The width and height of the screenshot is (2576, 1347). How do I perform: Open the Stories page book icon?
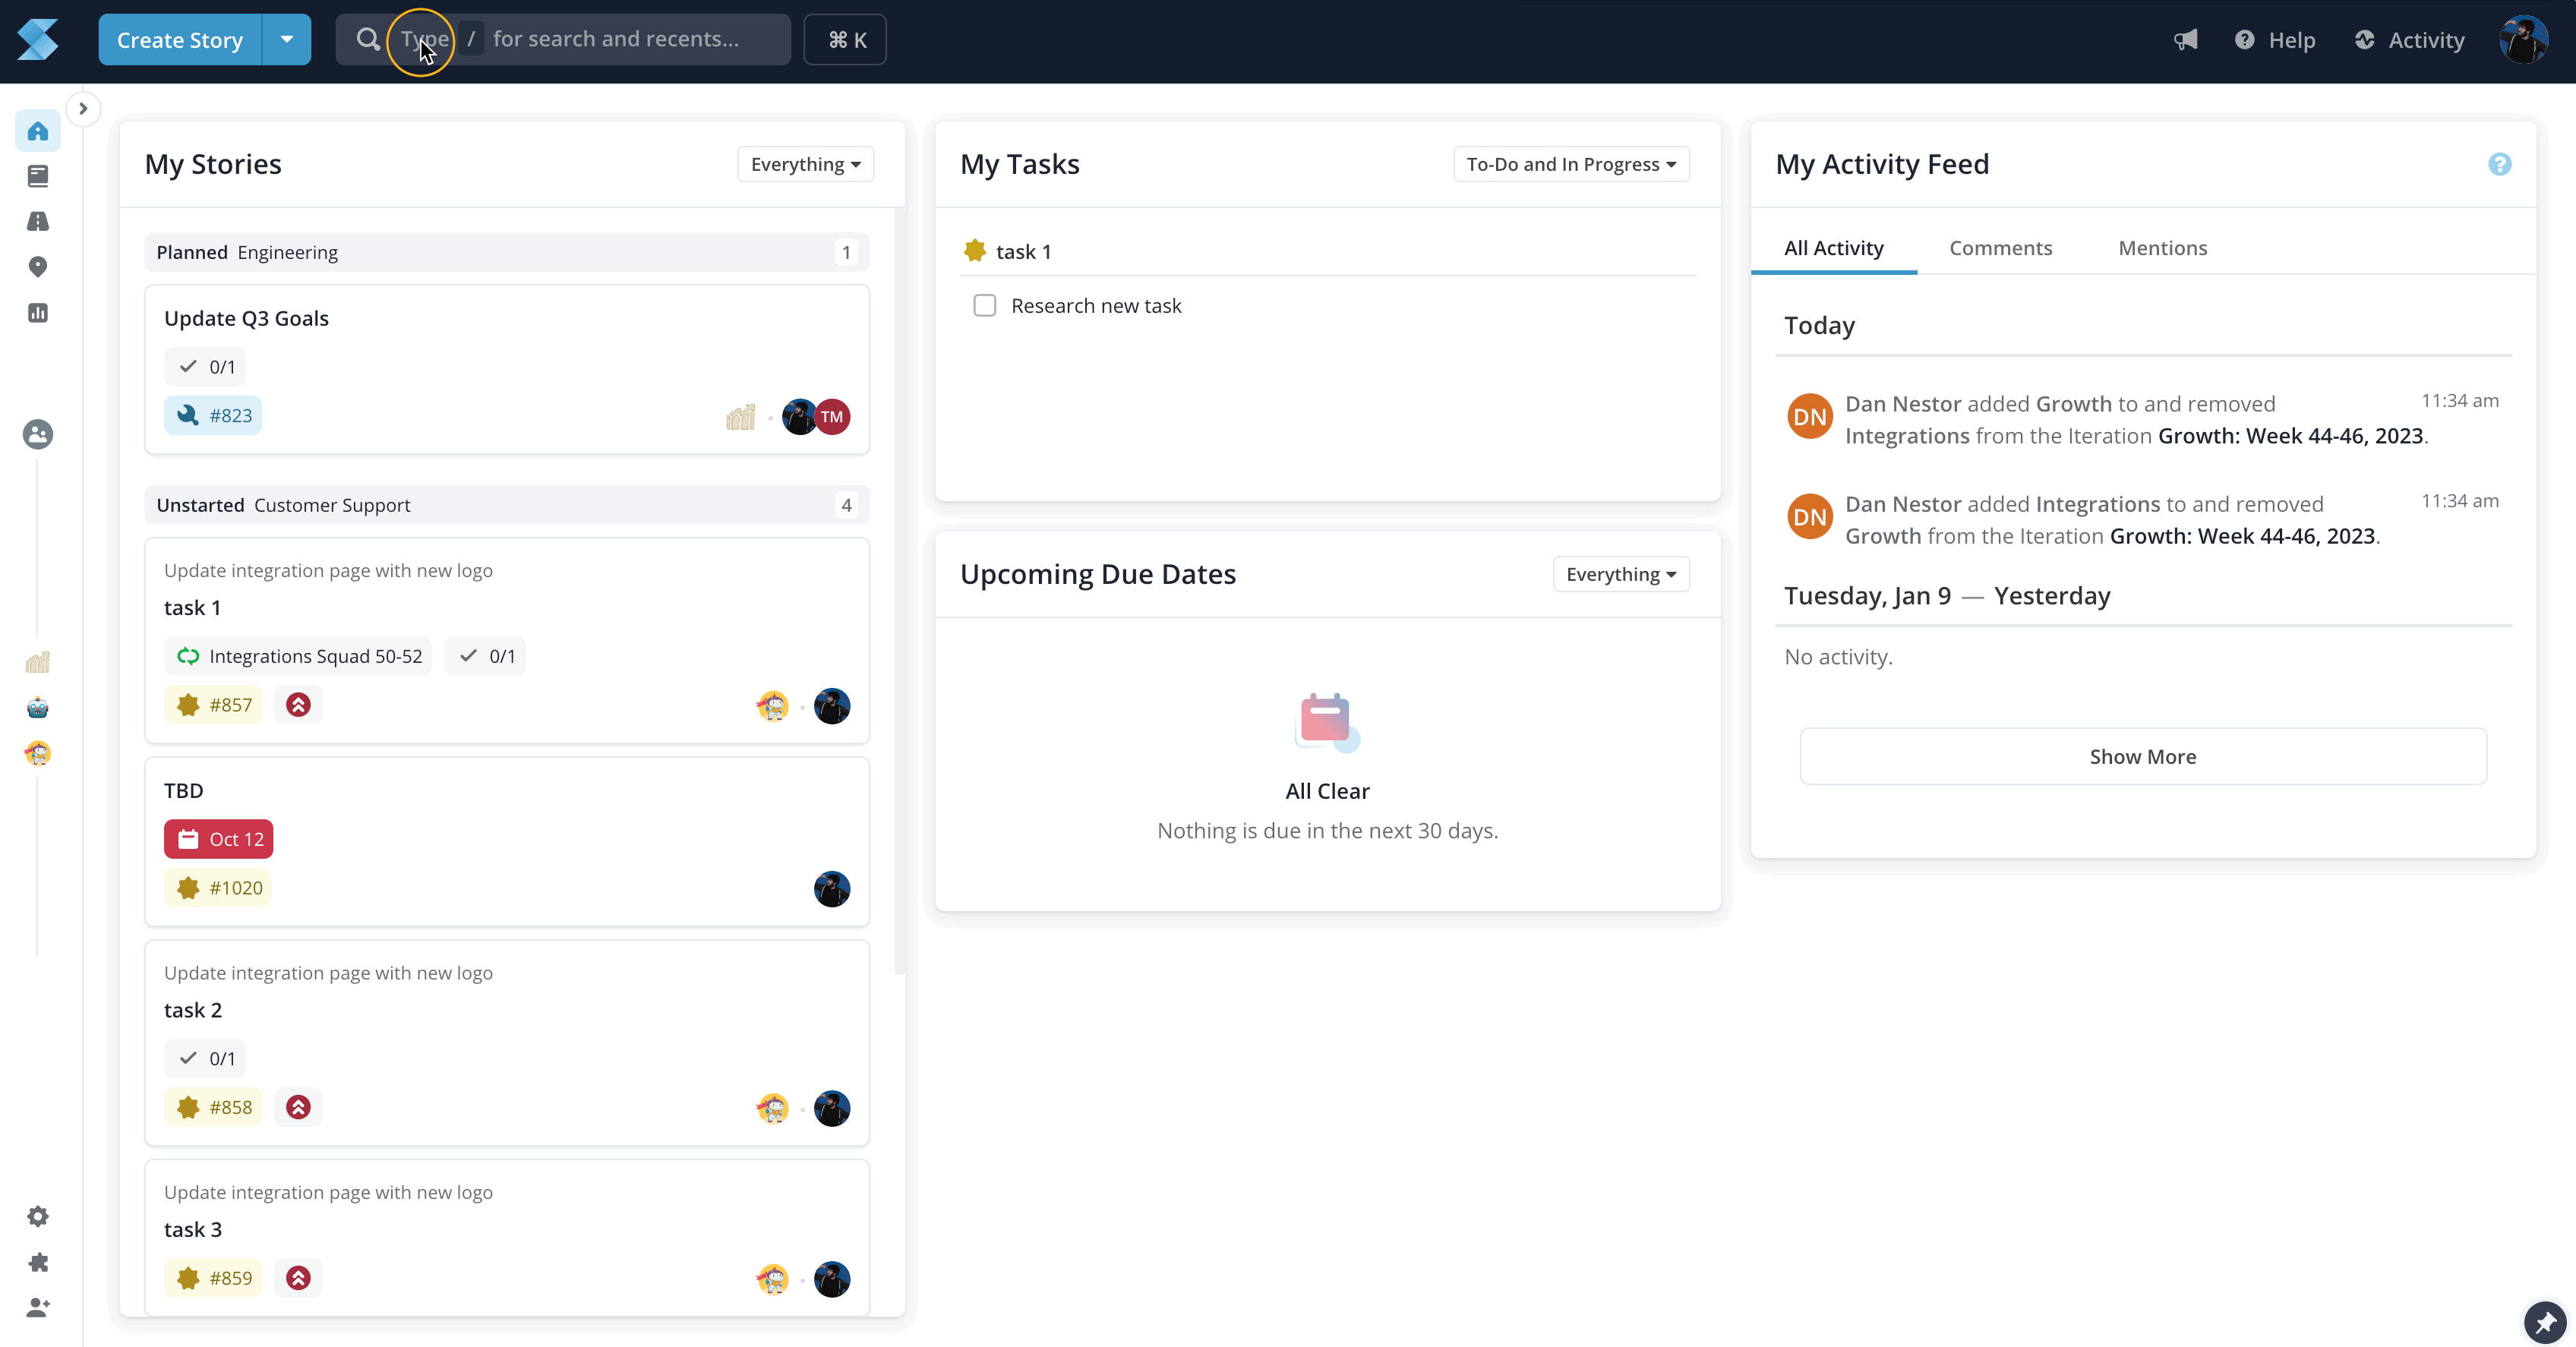pyautogui.click(x=38, y=176)
